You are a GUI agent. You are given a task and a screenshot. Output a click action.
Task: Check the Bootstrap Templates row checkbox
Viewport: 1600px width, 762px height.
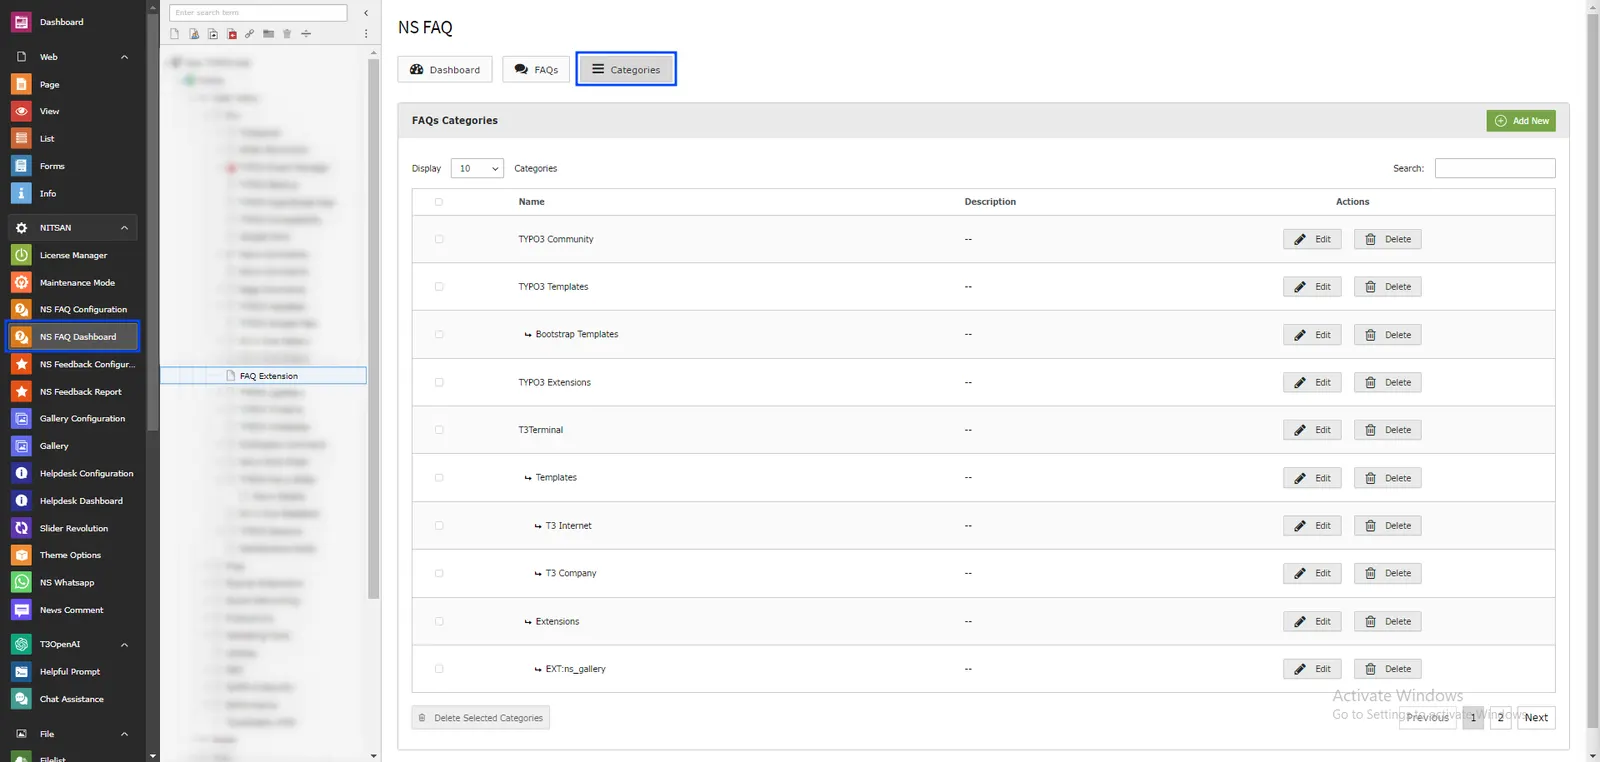[439, 334]
